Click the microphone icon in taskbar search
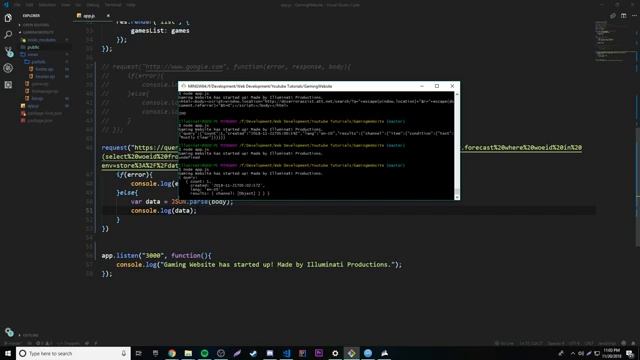Viewport: 640px width, 360px height. click(x=124, y=353)
